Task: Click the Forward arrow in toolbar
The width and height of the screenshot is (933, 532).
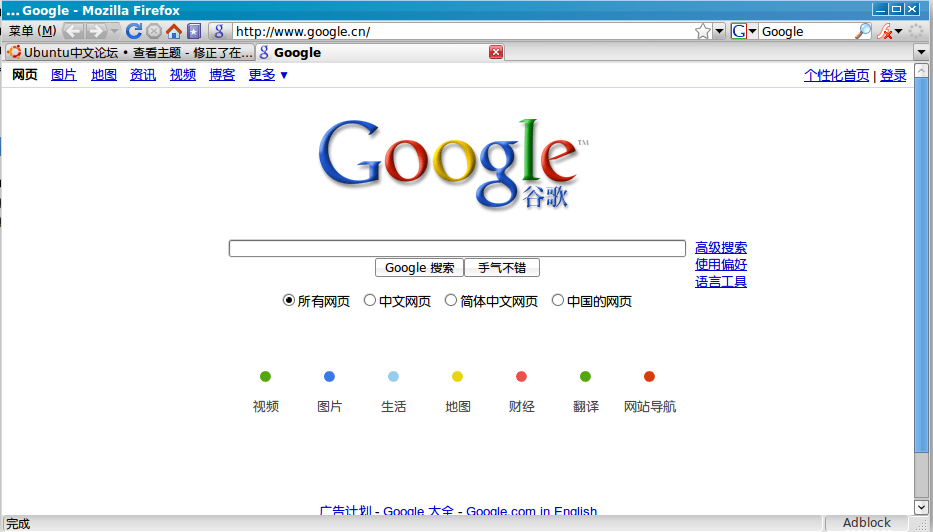Action: pos(96,31)
